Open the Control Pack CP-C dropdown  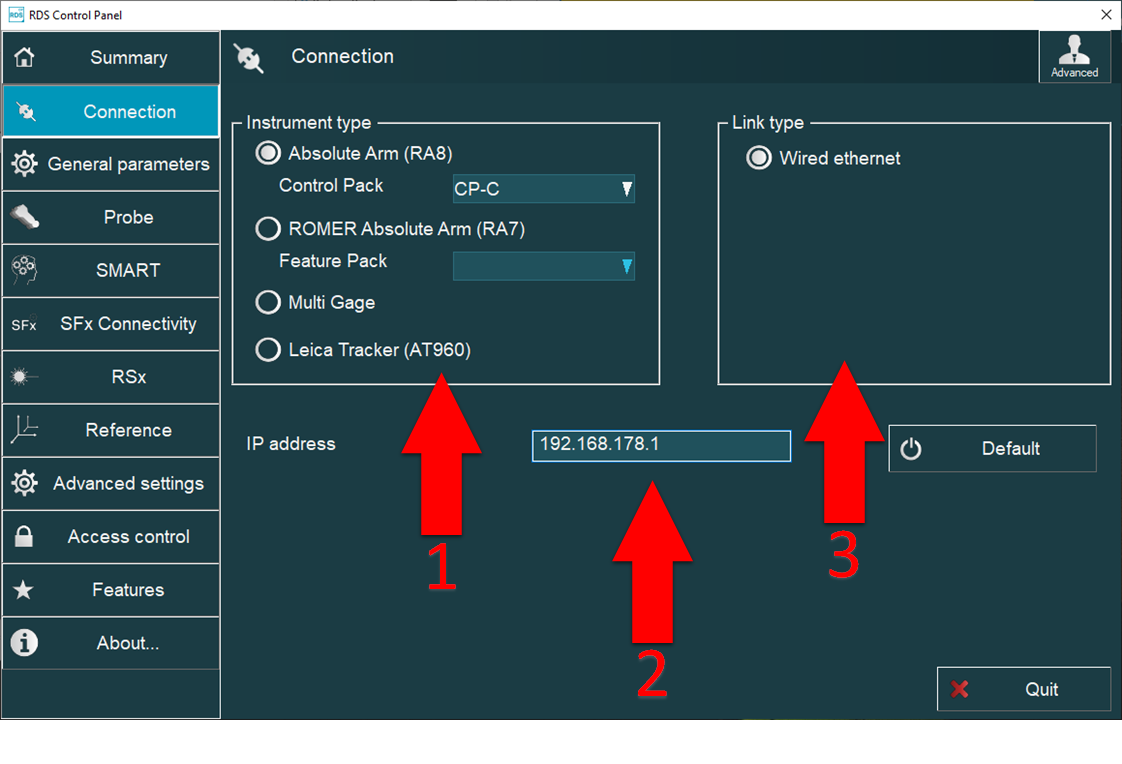coord(543,189)
